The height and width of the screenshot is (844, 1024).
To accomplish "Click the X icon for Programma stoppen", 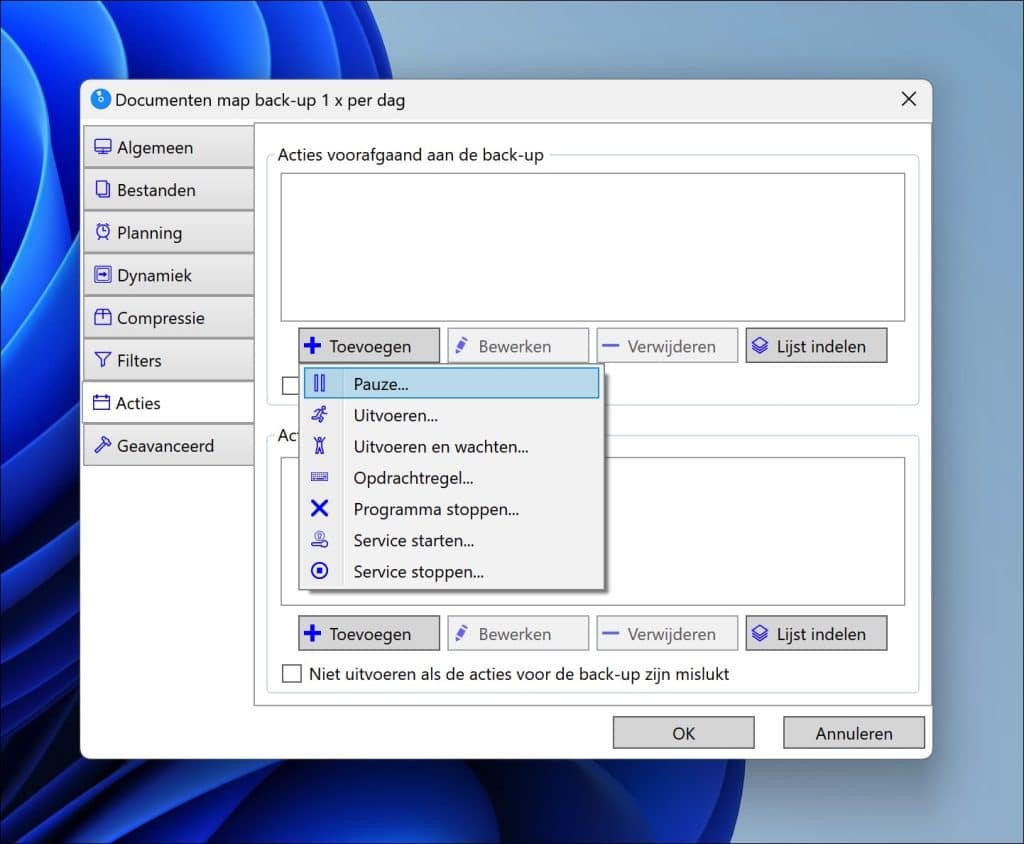I will 319,508.
